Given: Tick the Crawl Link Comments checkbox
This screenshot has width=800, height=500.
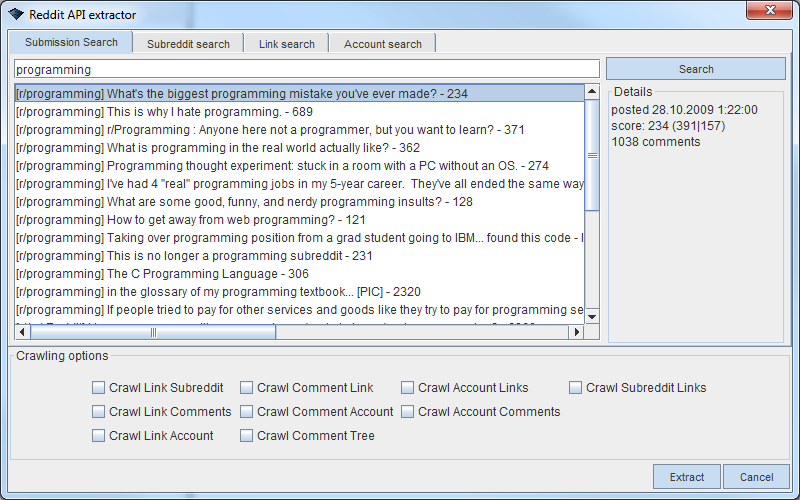Looking at the screenshot, I should [x=98, y=412].
